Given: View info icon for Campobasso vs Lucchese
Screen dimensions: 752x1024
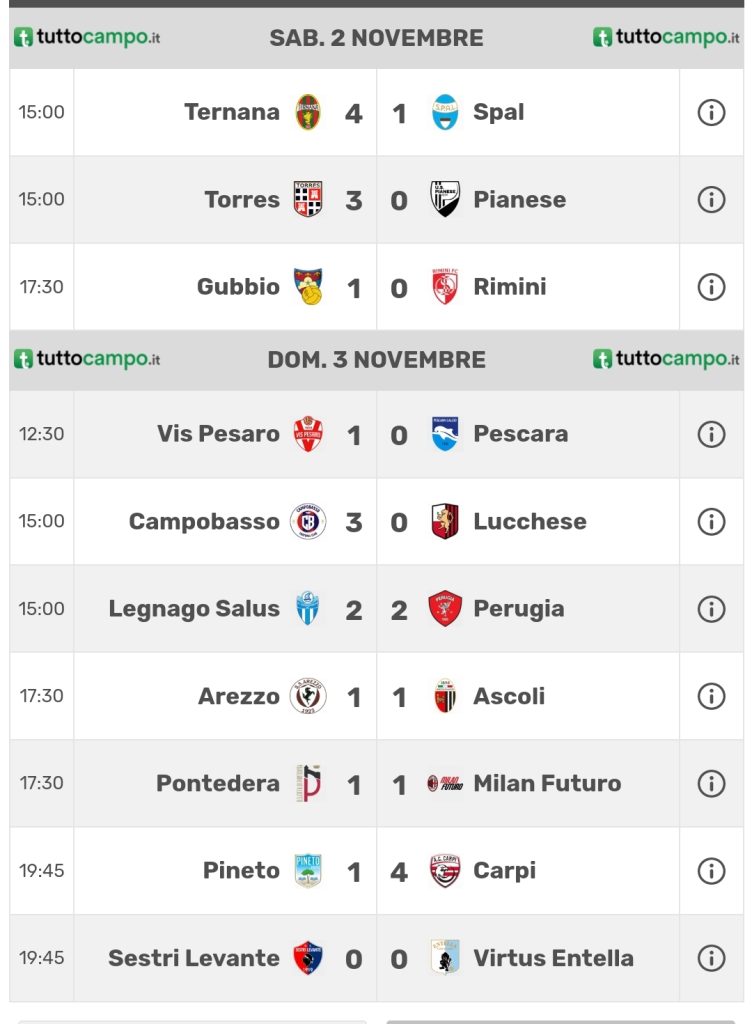Looking at the screenshot, I should (x=710, y=521).
